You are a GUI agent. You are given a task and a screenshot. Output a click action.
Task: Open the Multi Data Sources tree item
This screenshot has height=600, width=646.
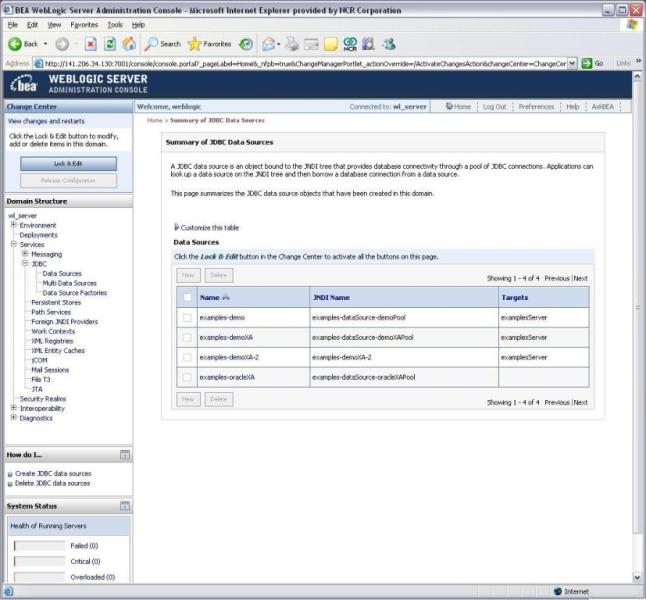coord(69,283)
